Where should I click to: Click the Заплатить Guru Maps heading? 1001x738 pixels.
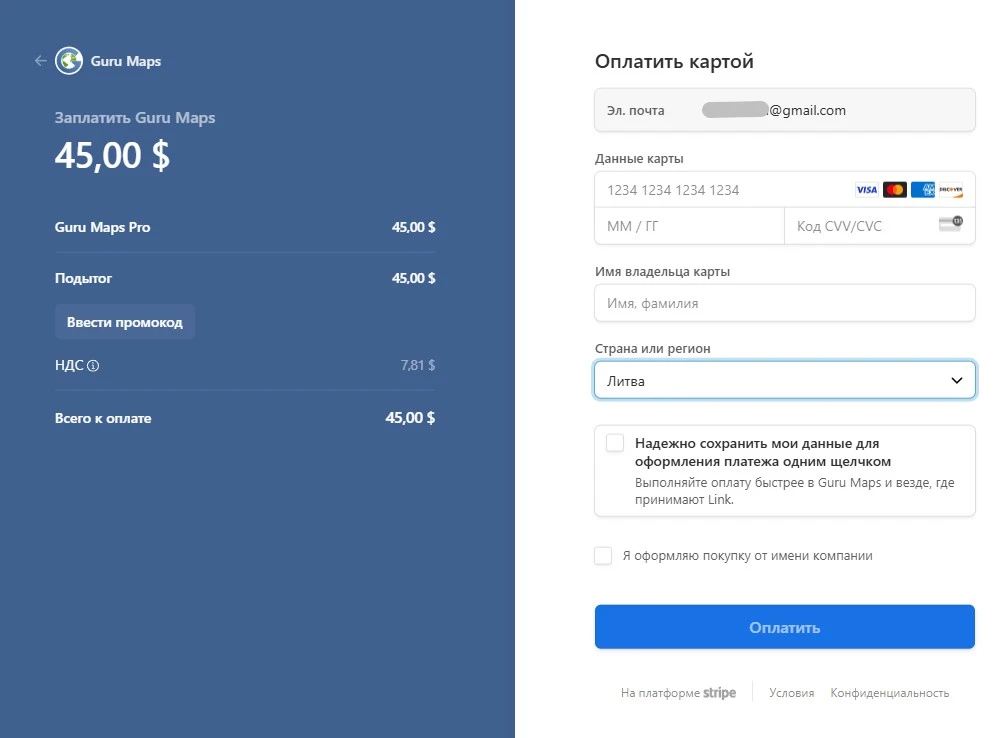[135, 117]
